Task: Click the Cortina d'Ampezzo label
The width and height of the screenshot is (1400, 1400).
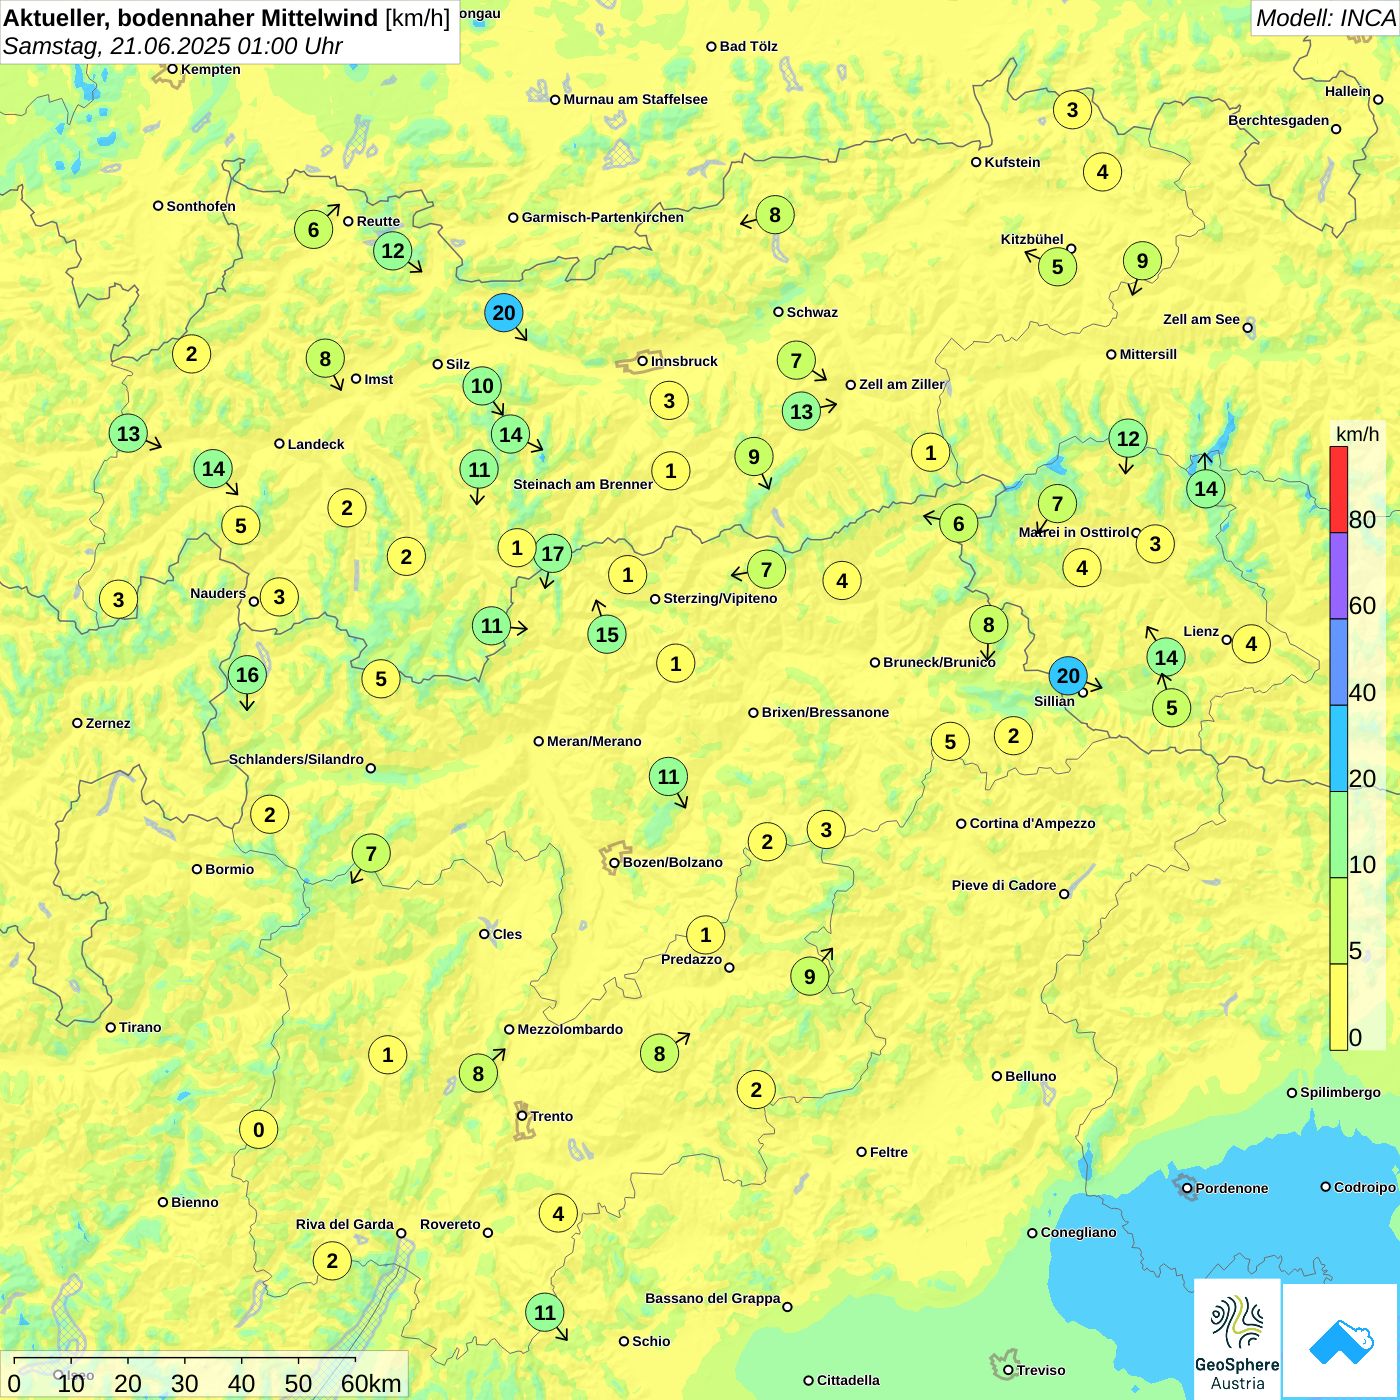Action: tap(1032, 823)
